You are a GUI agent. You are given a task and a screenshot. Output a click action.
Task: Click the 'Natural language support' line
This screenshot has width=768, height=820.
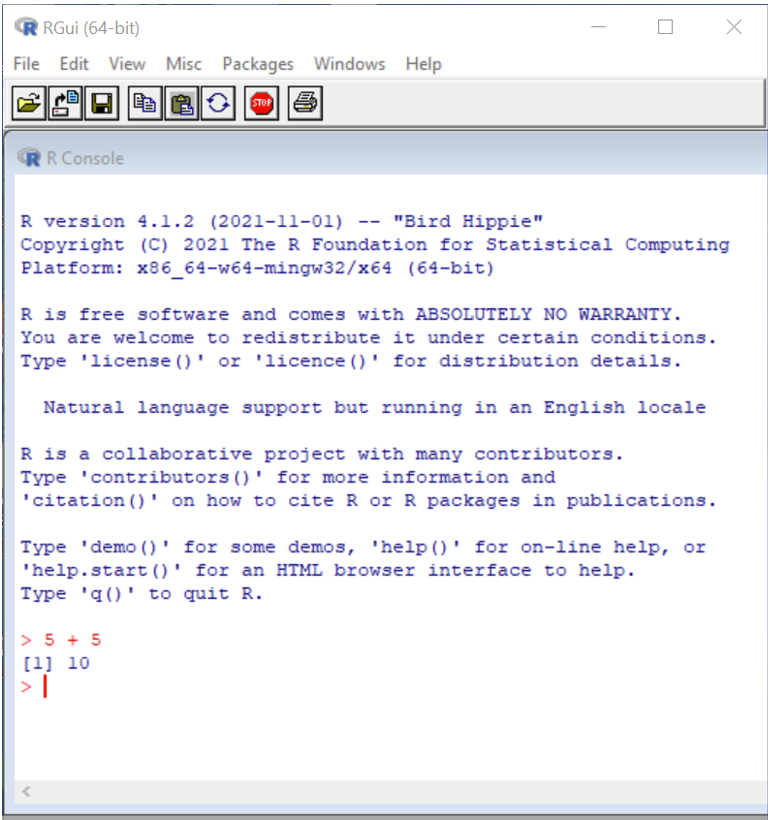(x=374, y=407)
